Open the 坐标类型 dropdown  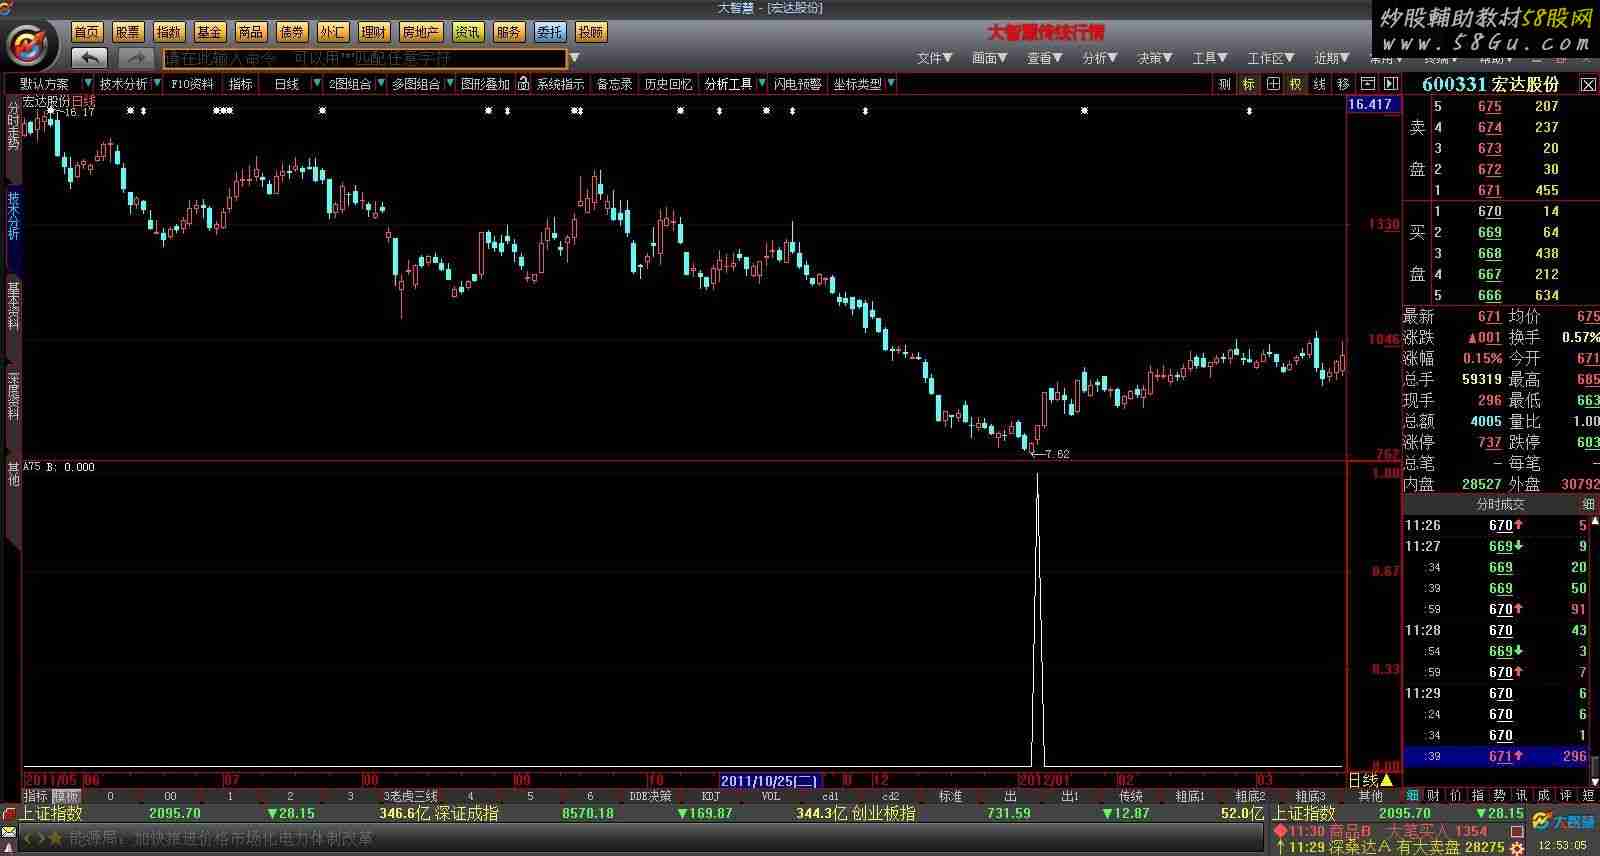click(x=863, y=84)
